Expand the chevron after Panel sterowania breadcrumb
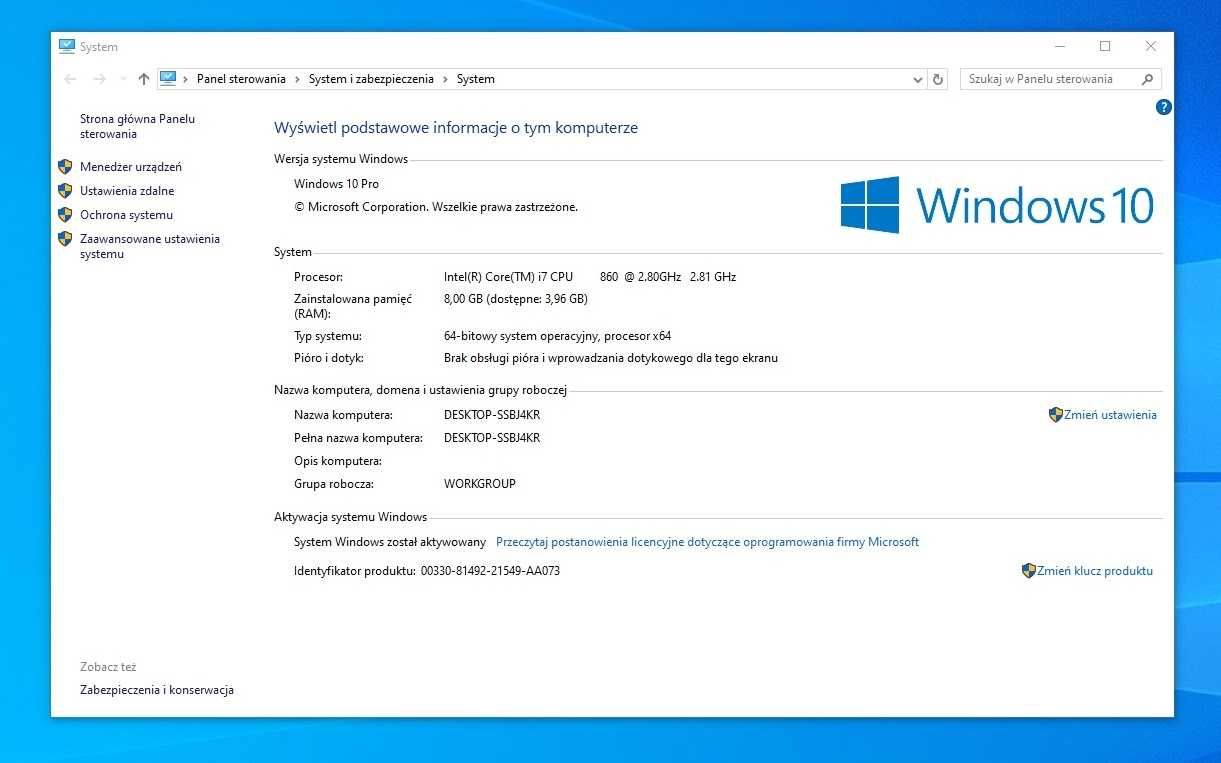 (x=297, y=79)
